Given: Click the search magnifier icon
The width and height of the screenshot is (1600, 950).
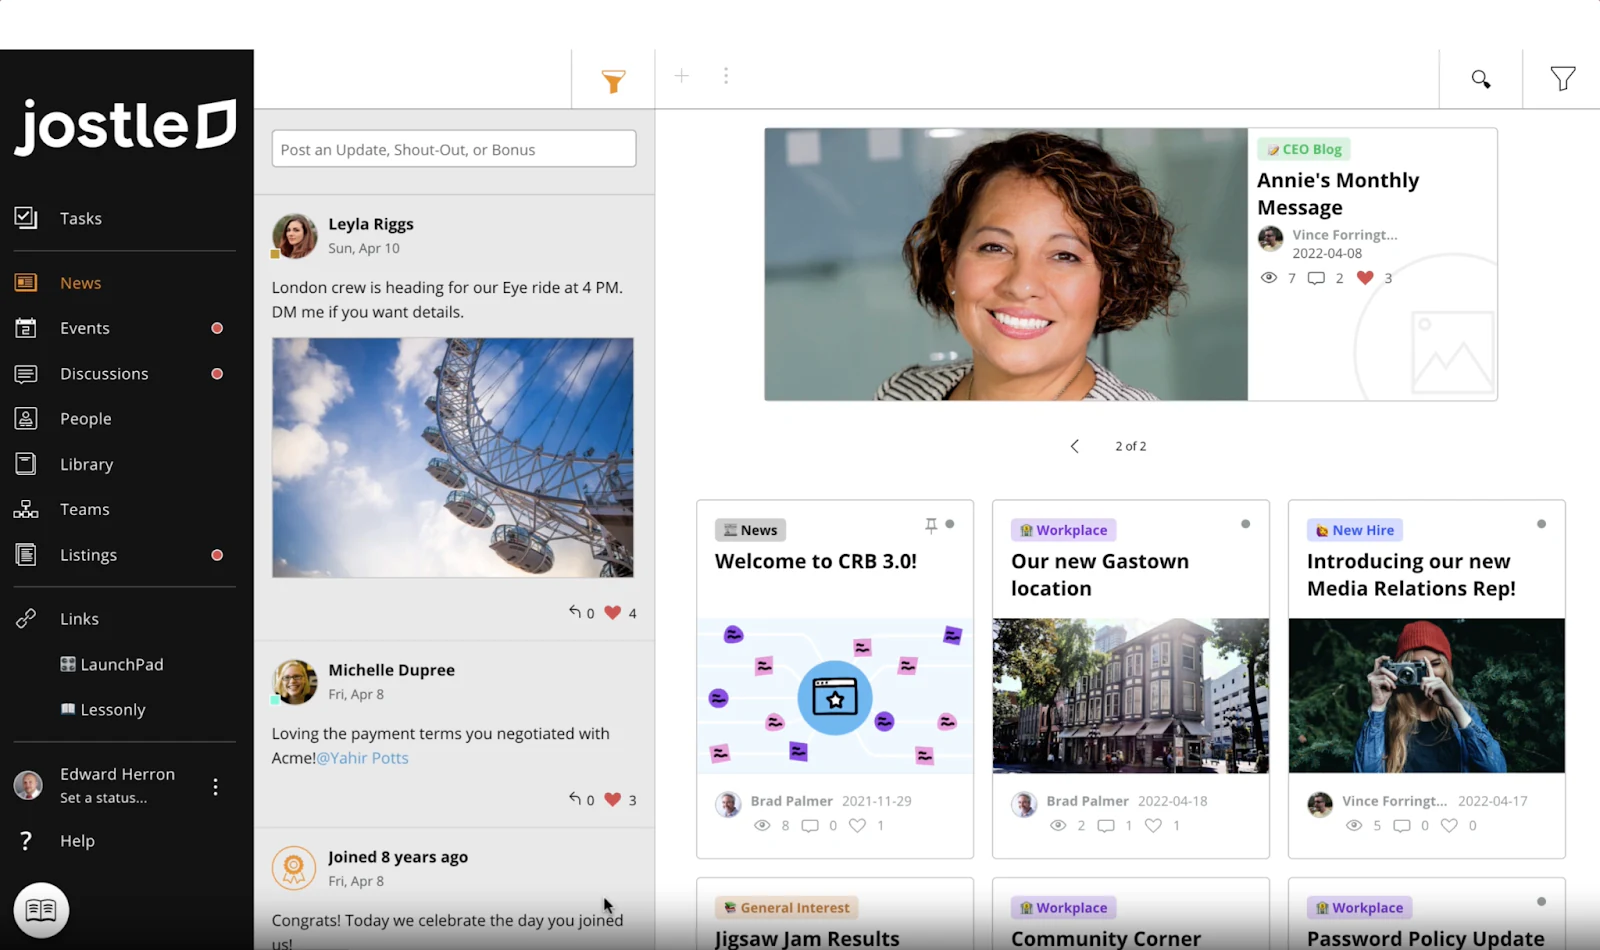Looking at the screenshot, I should 1481,79.
